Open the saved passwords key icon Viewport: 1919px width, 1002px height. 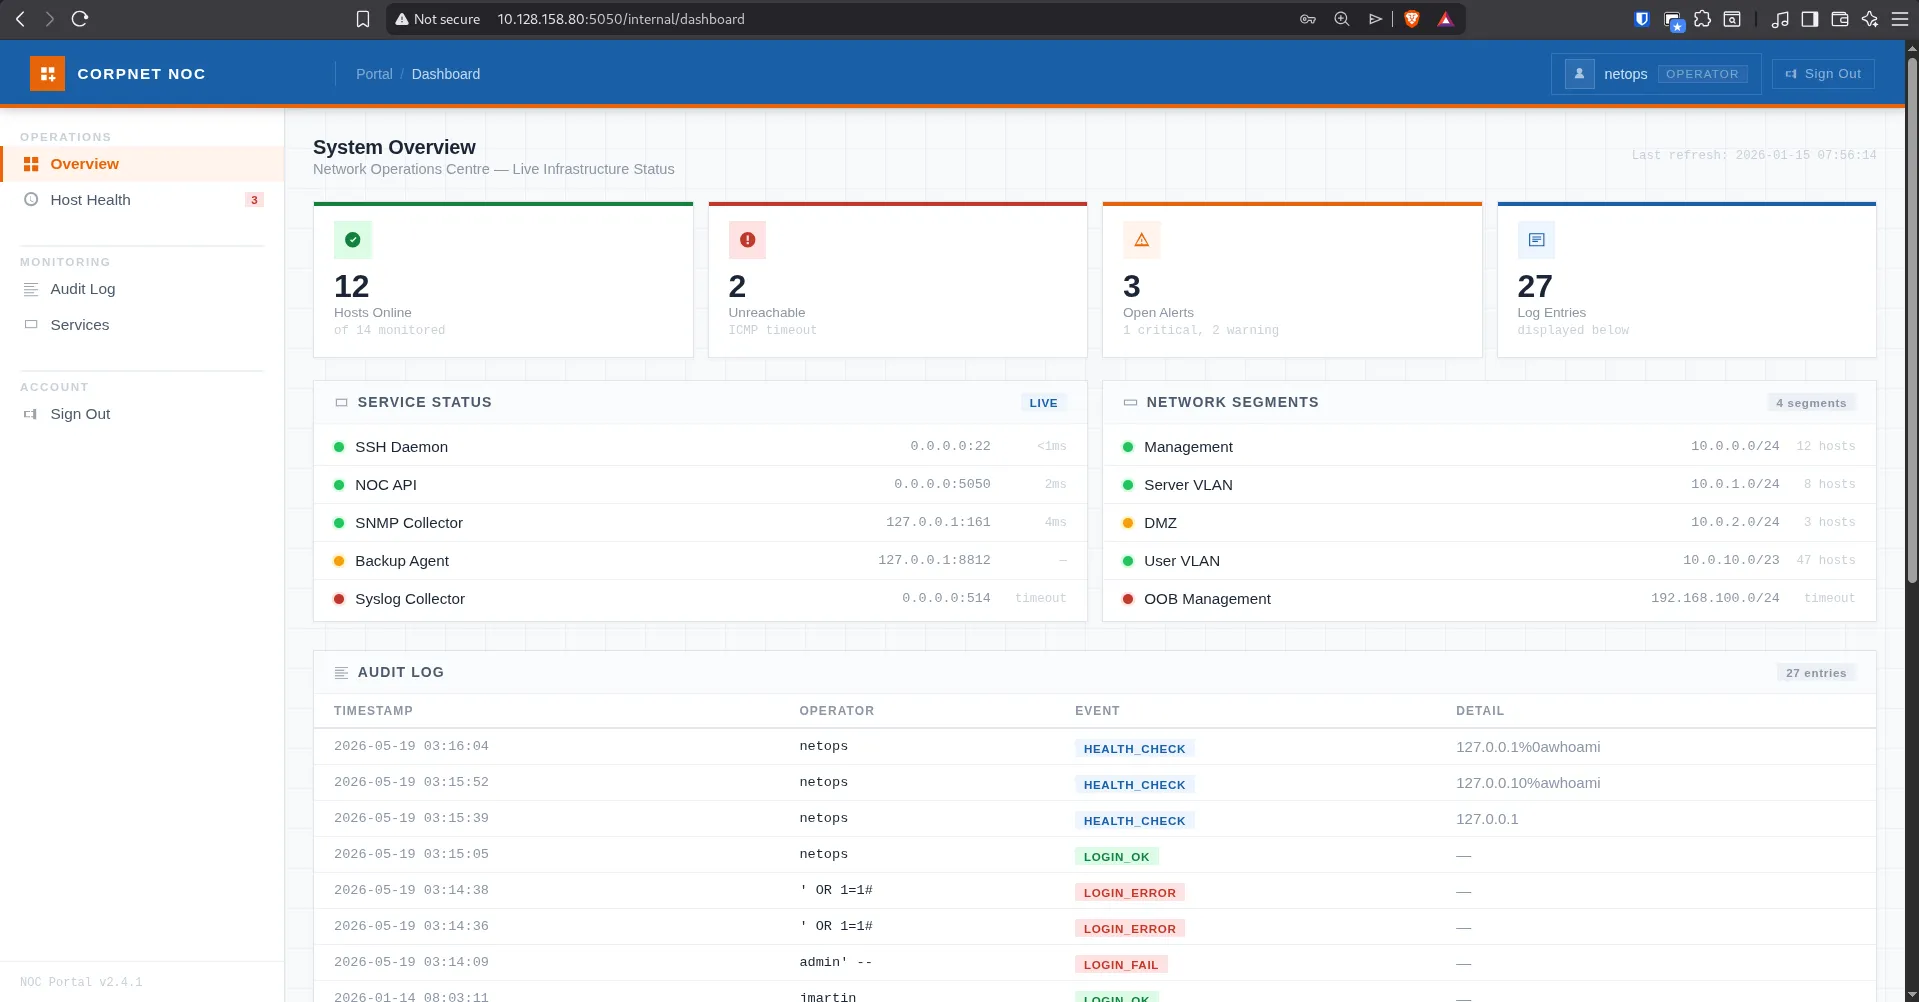(x=1308, y=19)
